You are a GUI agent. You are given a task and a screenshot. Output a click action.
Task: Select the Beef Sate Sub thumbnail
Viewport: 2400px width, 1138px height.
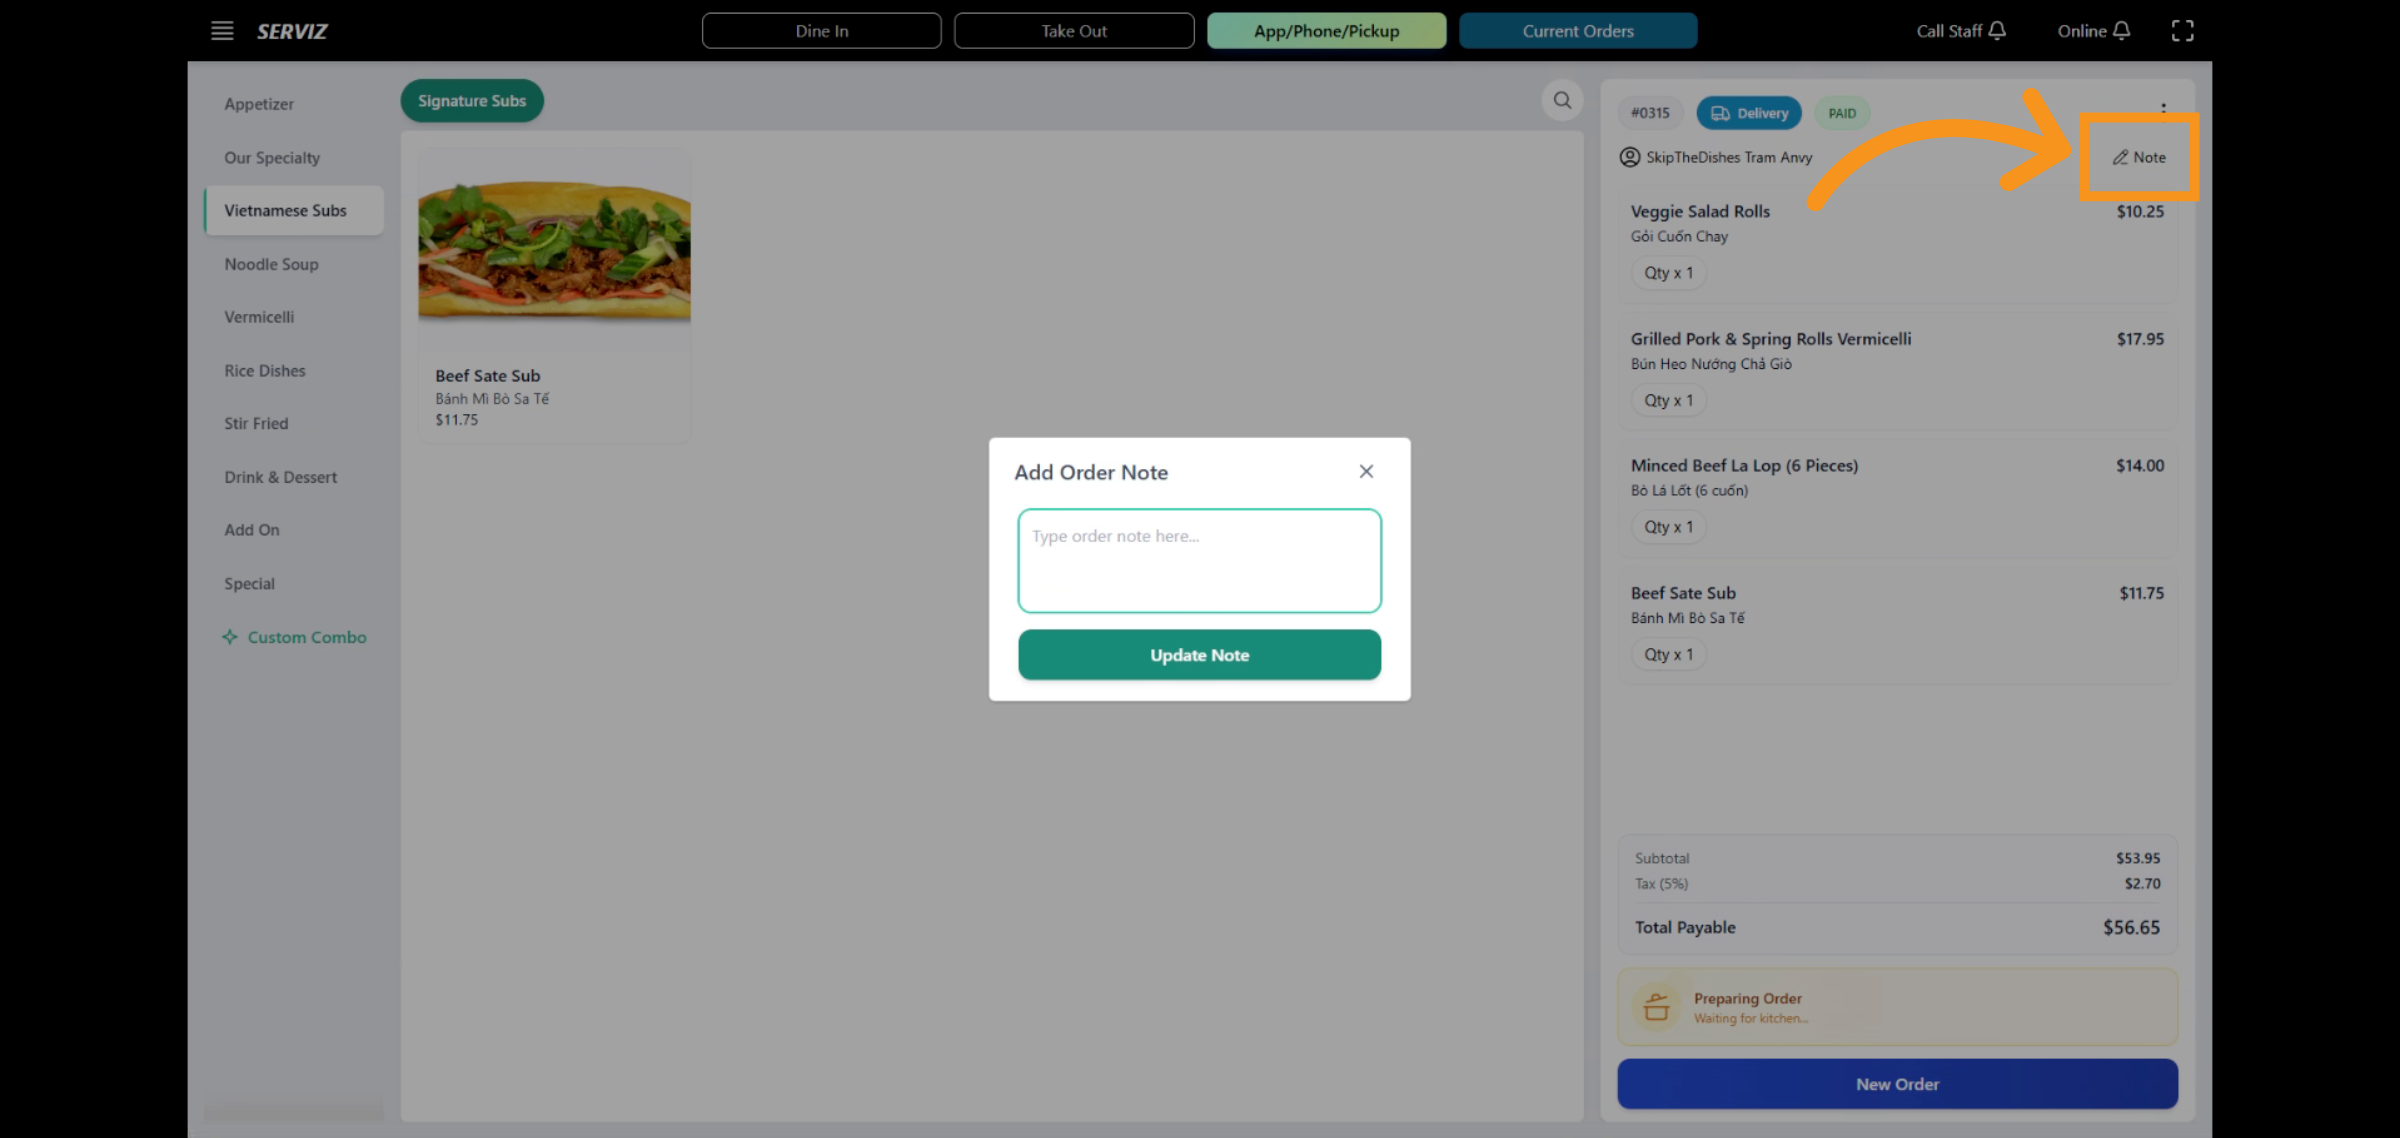pos(554,250)
